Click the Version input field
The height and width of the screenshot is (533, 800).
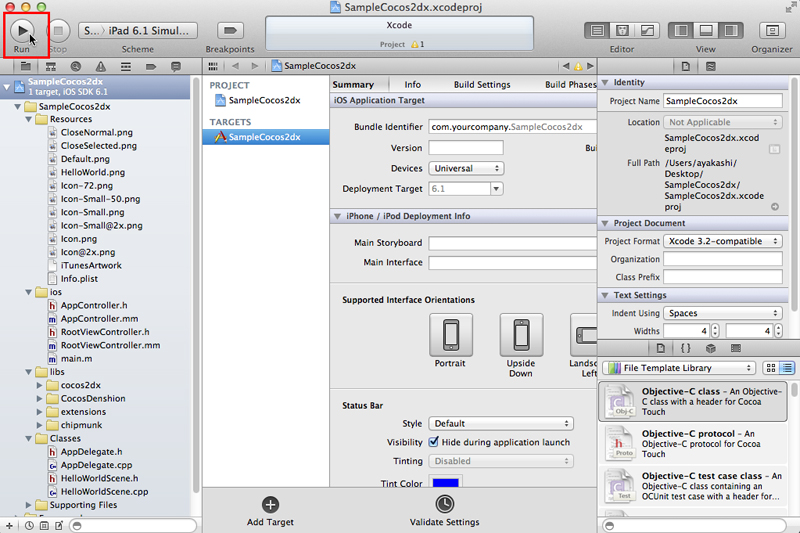[x=466, y=148]
